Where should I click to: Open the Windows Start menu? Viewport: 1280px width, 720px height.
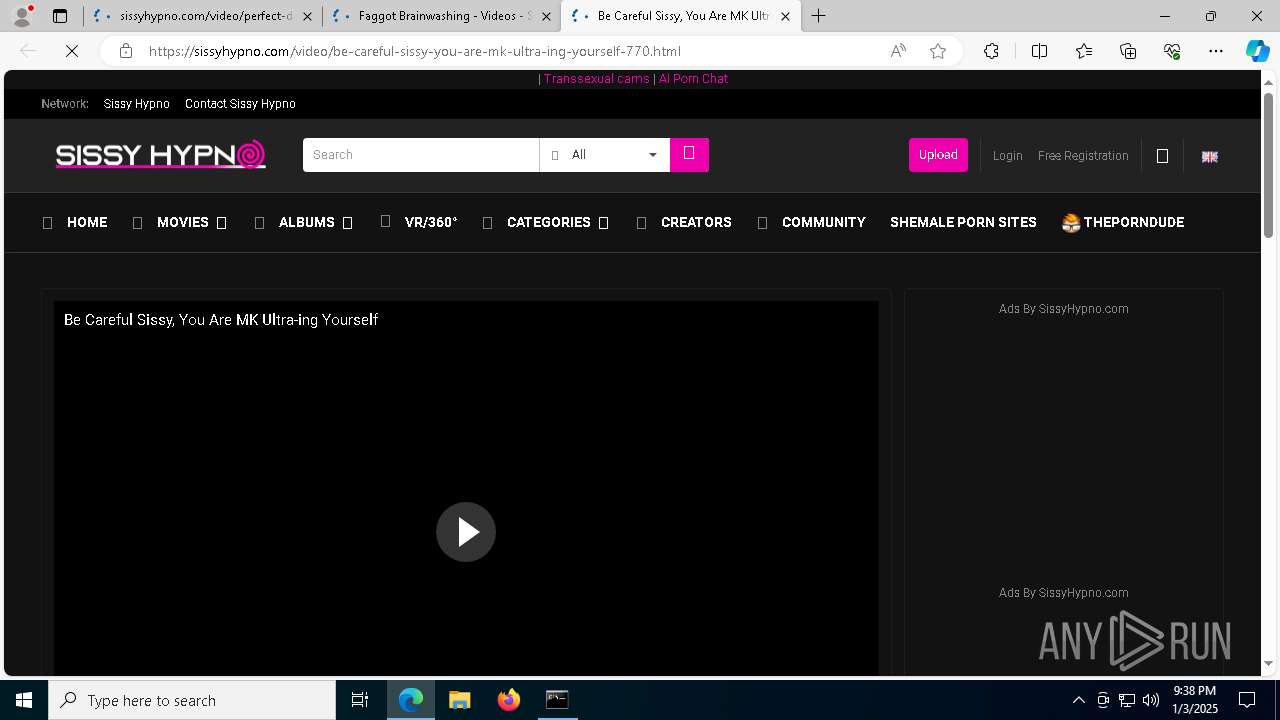[24, 700]
